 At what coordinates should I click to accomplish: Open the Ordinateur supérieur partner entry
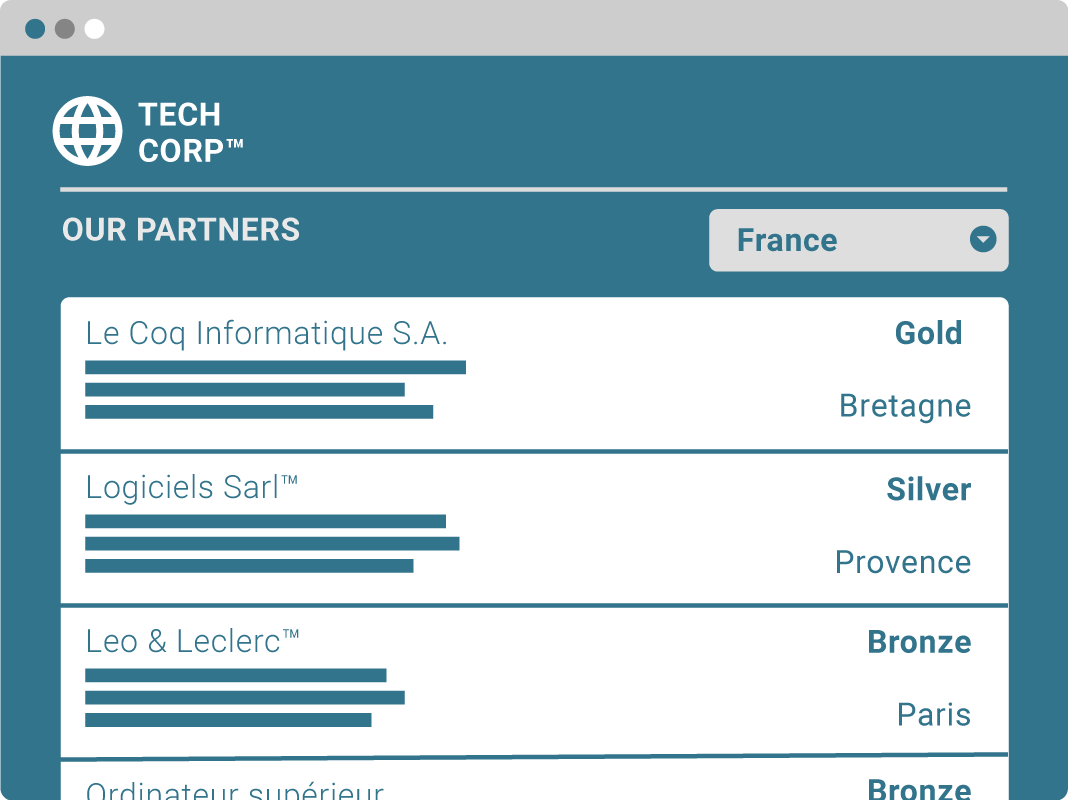tap(234, 790)
